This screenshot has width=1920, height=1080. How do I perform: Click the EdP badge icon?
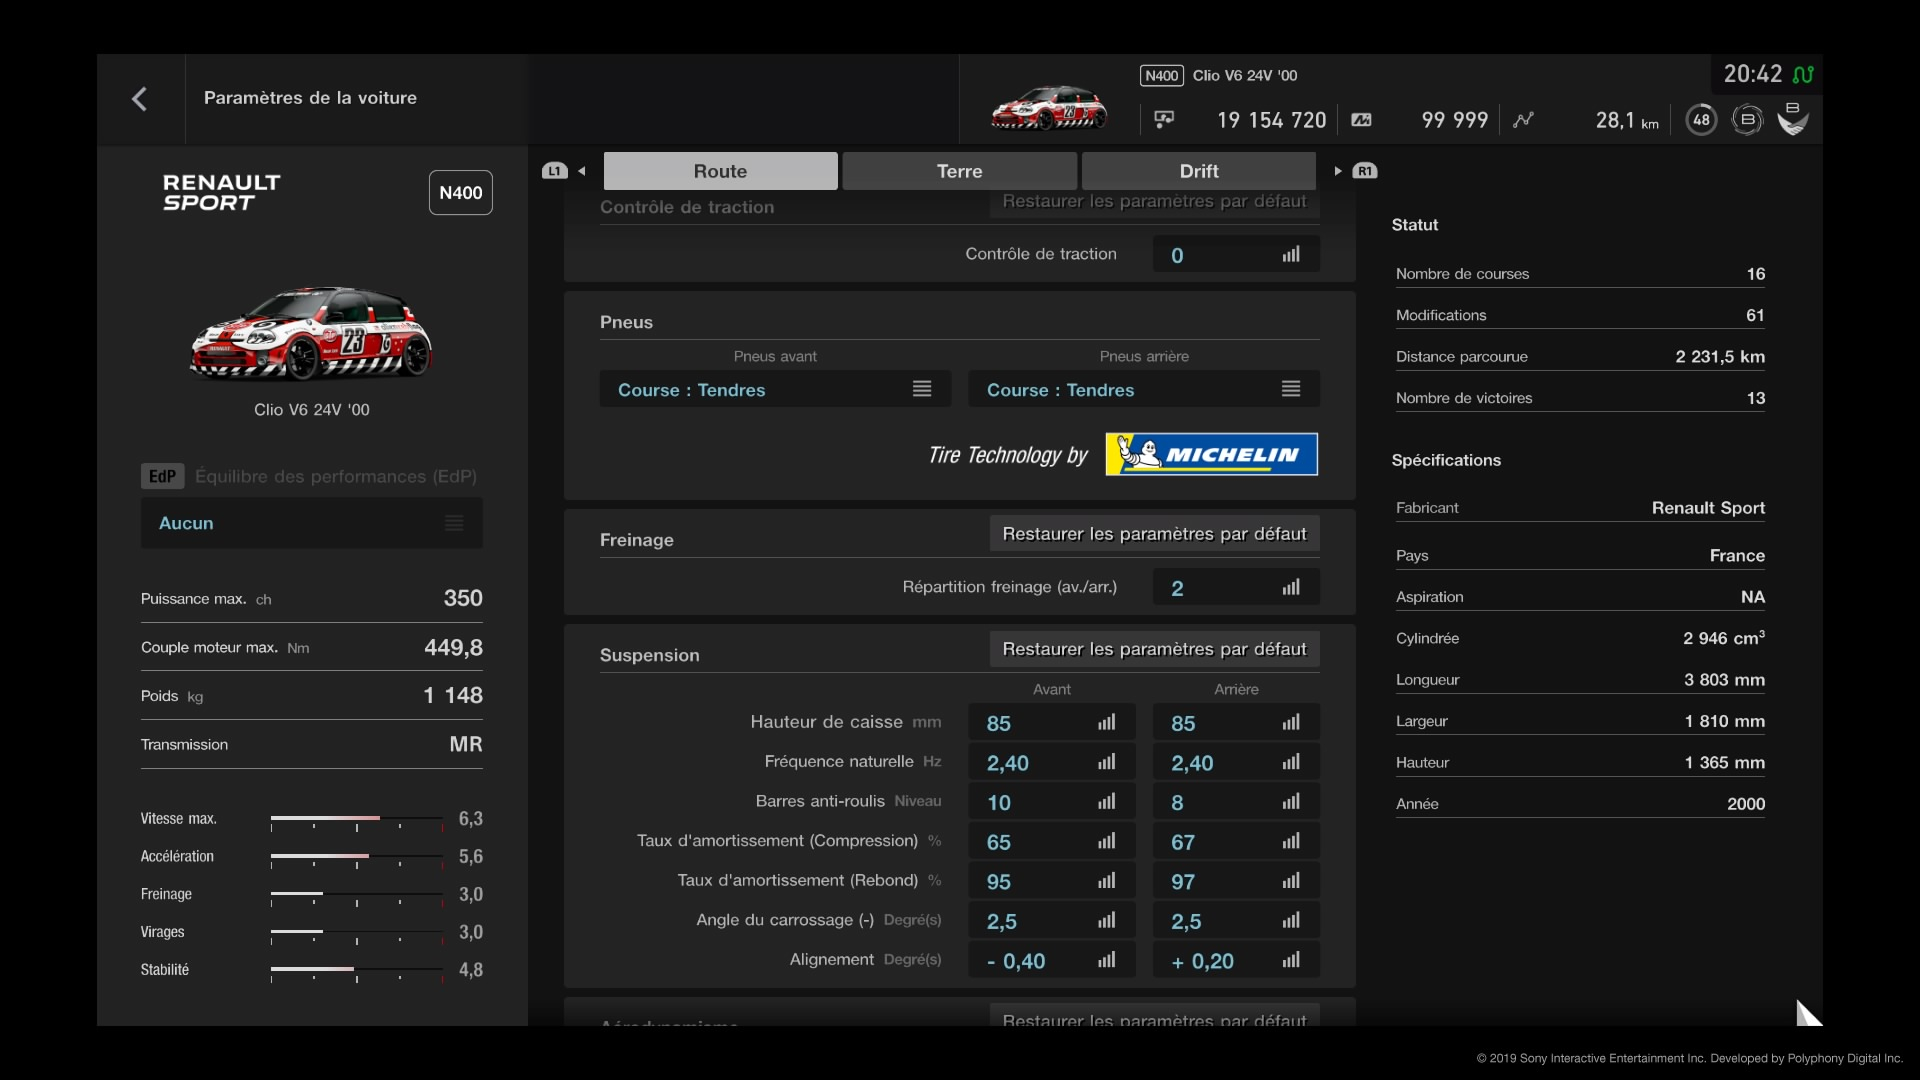coord(162,476)
